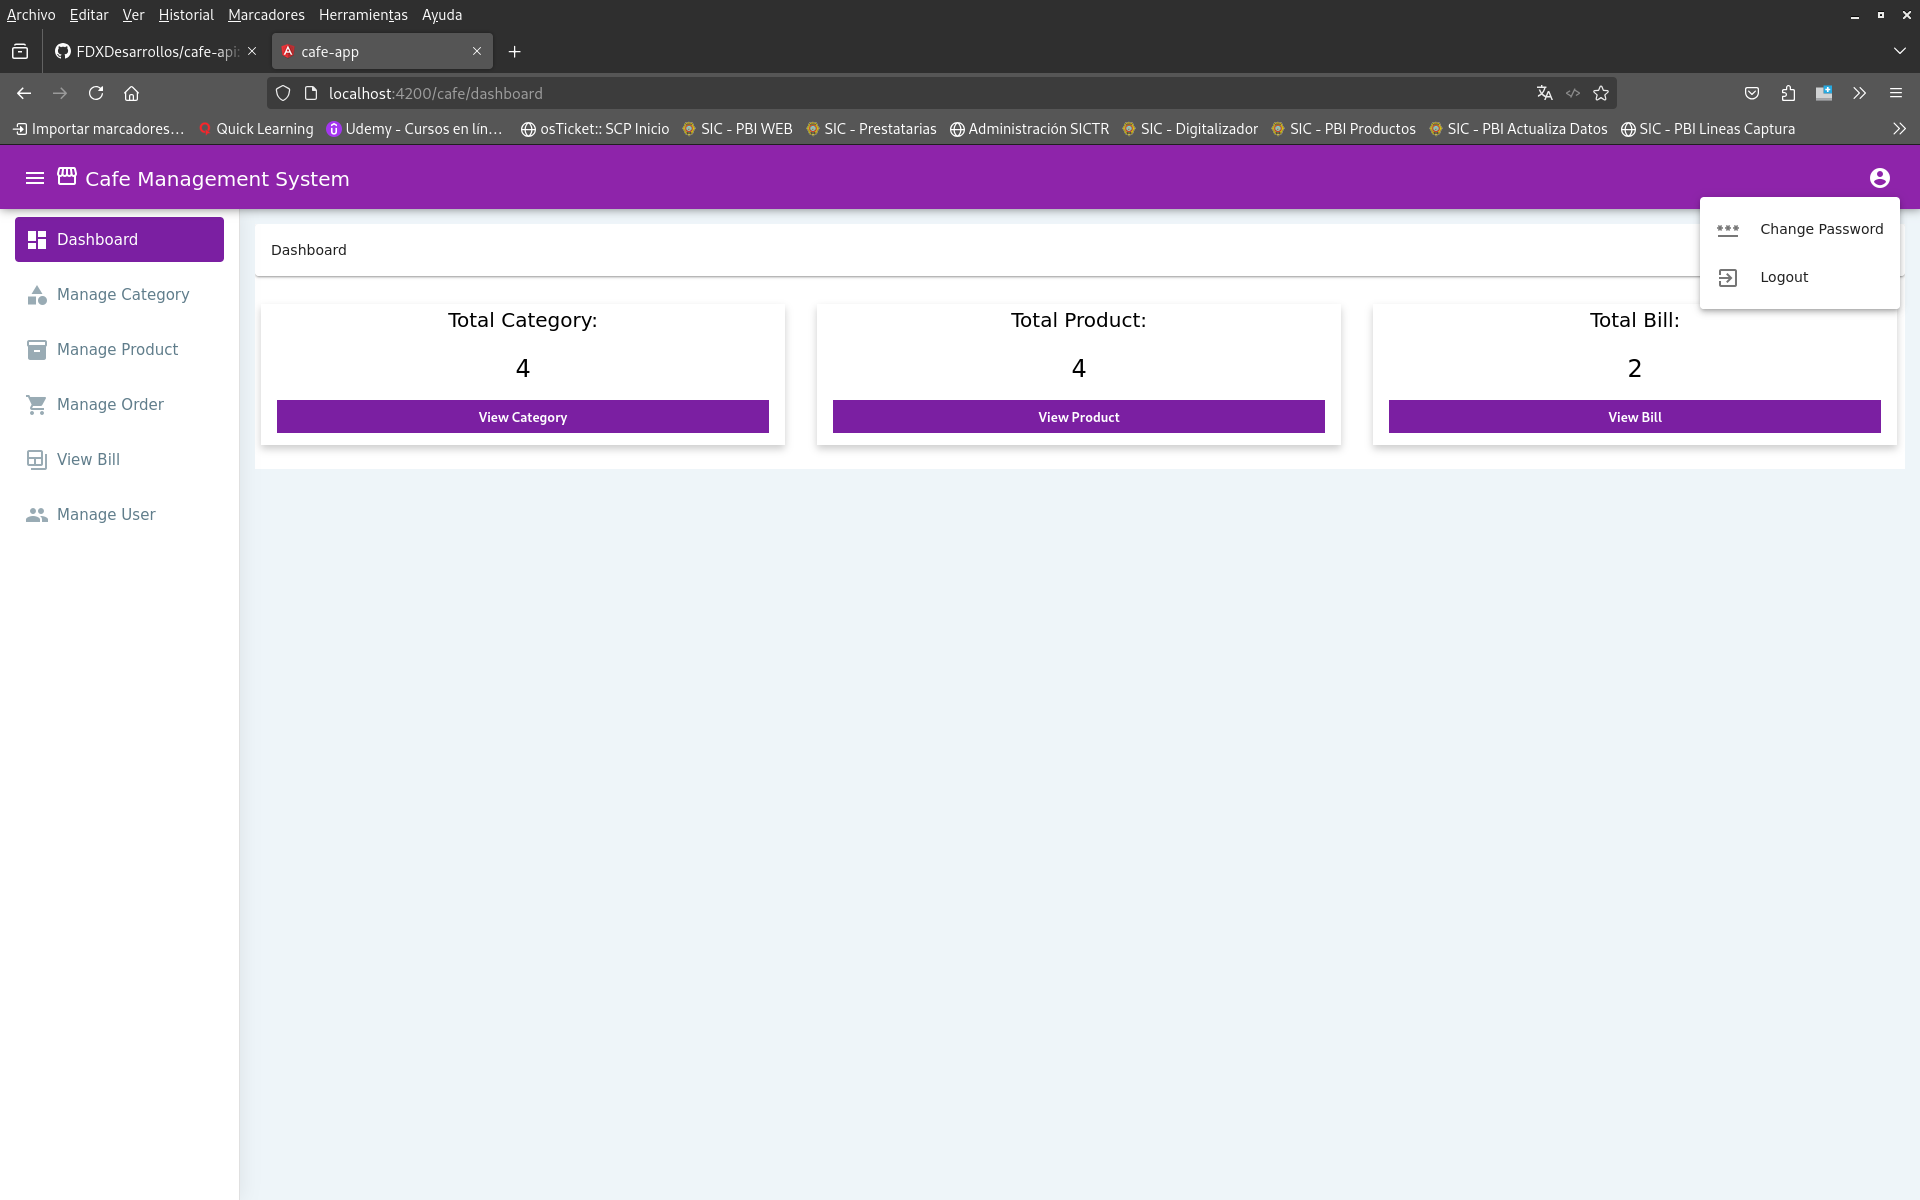Click the tracking protection shield icon
The width and height of the screenshot is (1920, 1200).
[x=283, y=93]
